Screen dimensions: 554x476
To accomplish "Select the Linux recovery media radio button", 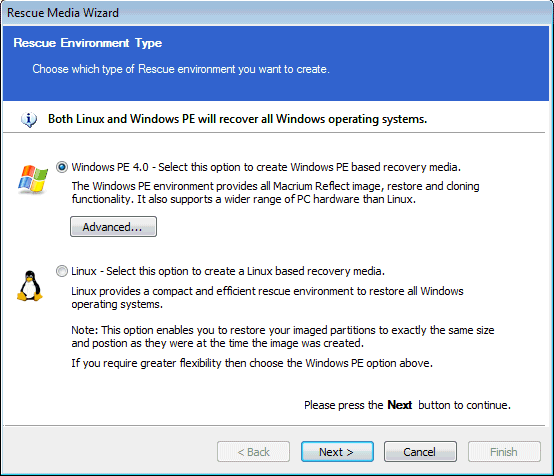I will click(x=62, y=271).
